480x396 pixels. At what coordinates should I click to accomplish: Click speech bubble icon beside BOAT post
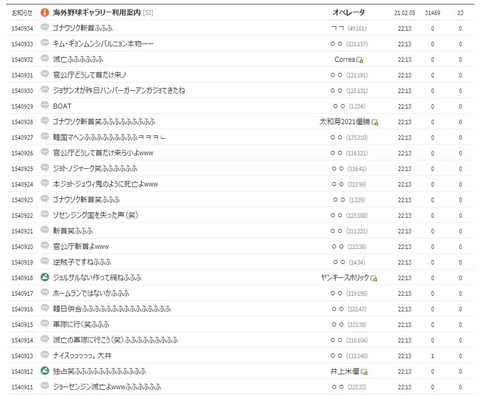[45, 105]
